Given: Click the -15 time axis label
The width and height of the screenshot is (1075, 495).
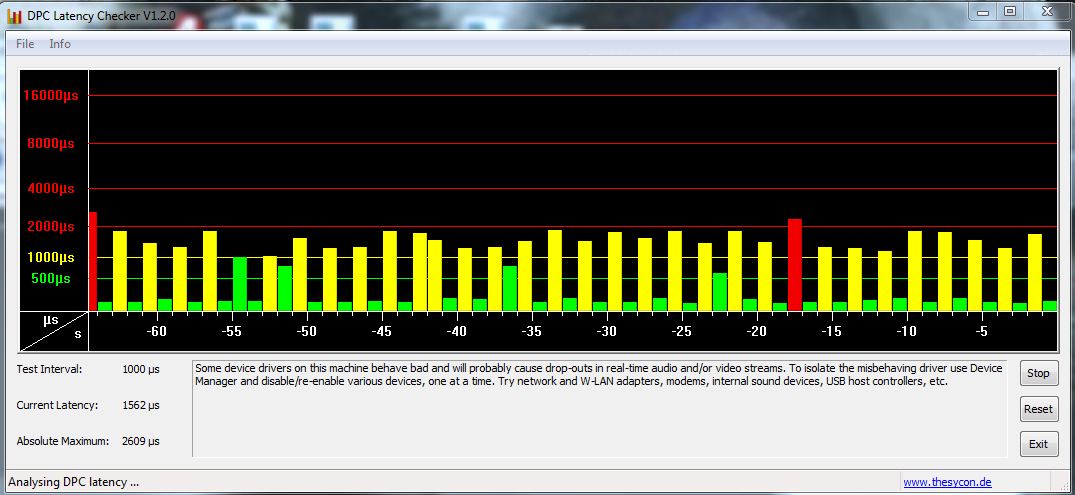Looking at the screenshot, I should click(832, 332).
